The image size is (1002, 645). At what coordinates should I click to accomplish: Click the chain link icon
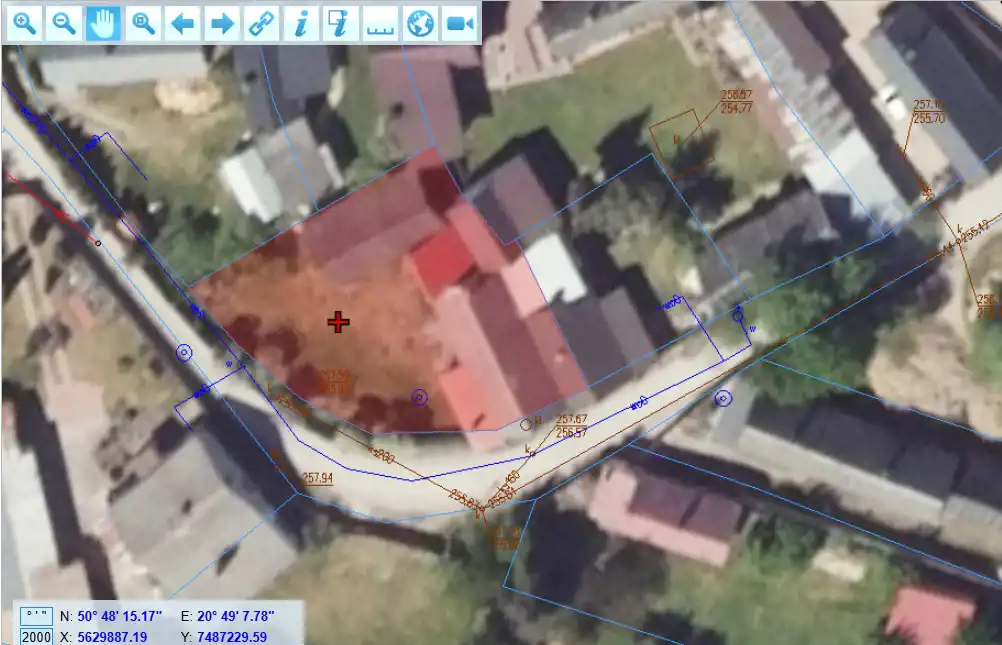click(262, 24)
